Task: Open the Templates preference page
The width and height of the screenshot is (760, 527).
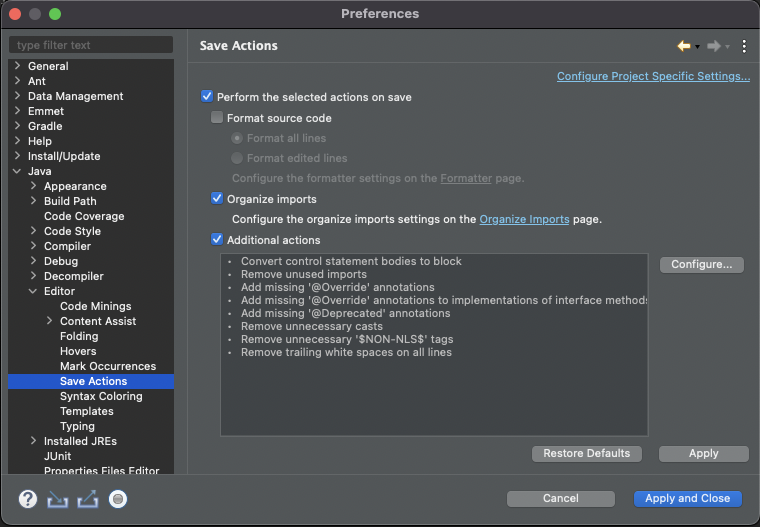Action: pos(87,412)
